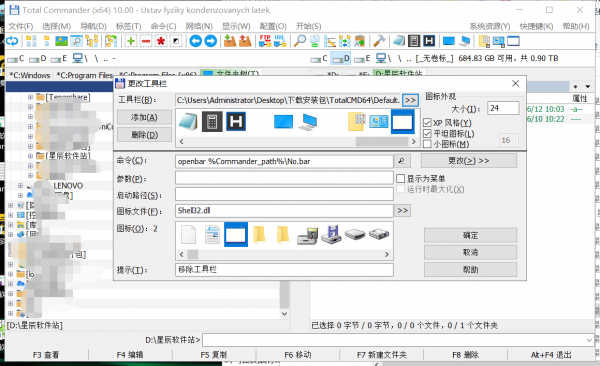The height and width of the screenshot is (366, 600).
Task: Switch to the *C:Program Files tab
Action: coord(85,75)
